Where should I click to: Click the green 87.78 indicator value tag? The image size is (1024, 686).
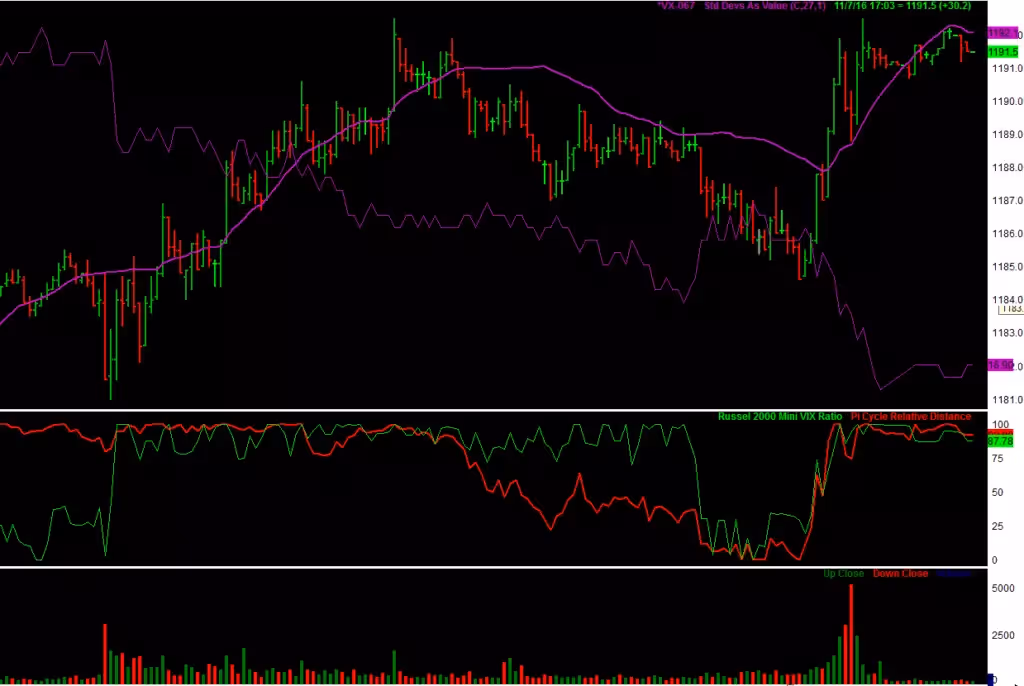coord(1000,442)
